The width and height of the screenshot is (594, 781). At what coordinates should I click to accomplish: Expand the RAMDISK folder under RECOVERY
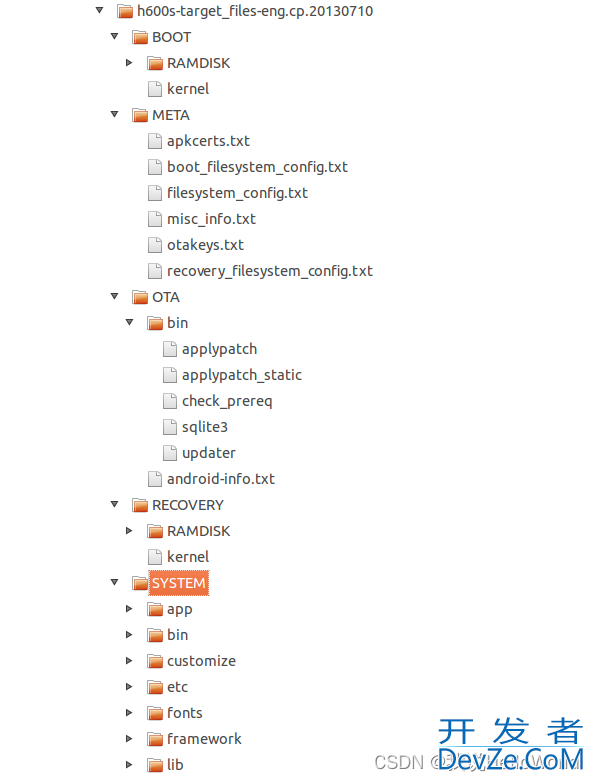pos(129,530)
